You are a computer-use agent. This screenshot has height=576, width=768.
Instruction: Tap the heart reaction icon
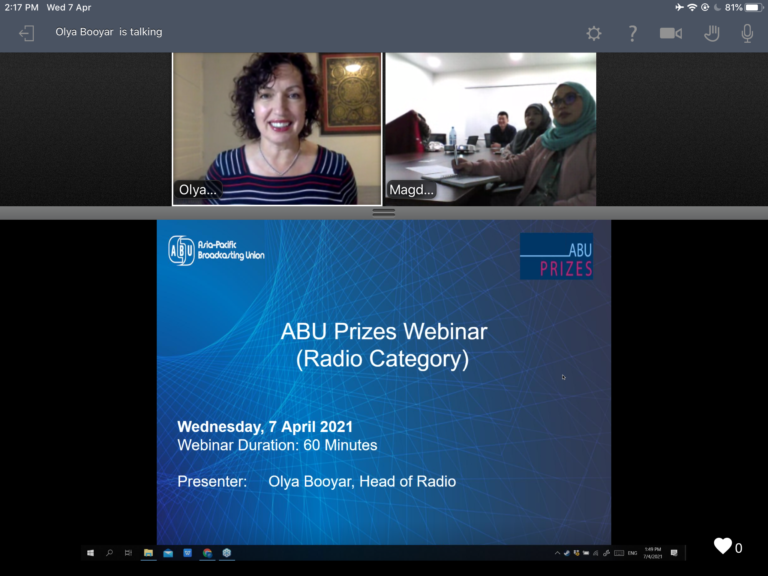pyautogui.click(x=722, y=546)
